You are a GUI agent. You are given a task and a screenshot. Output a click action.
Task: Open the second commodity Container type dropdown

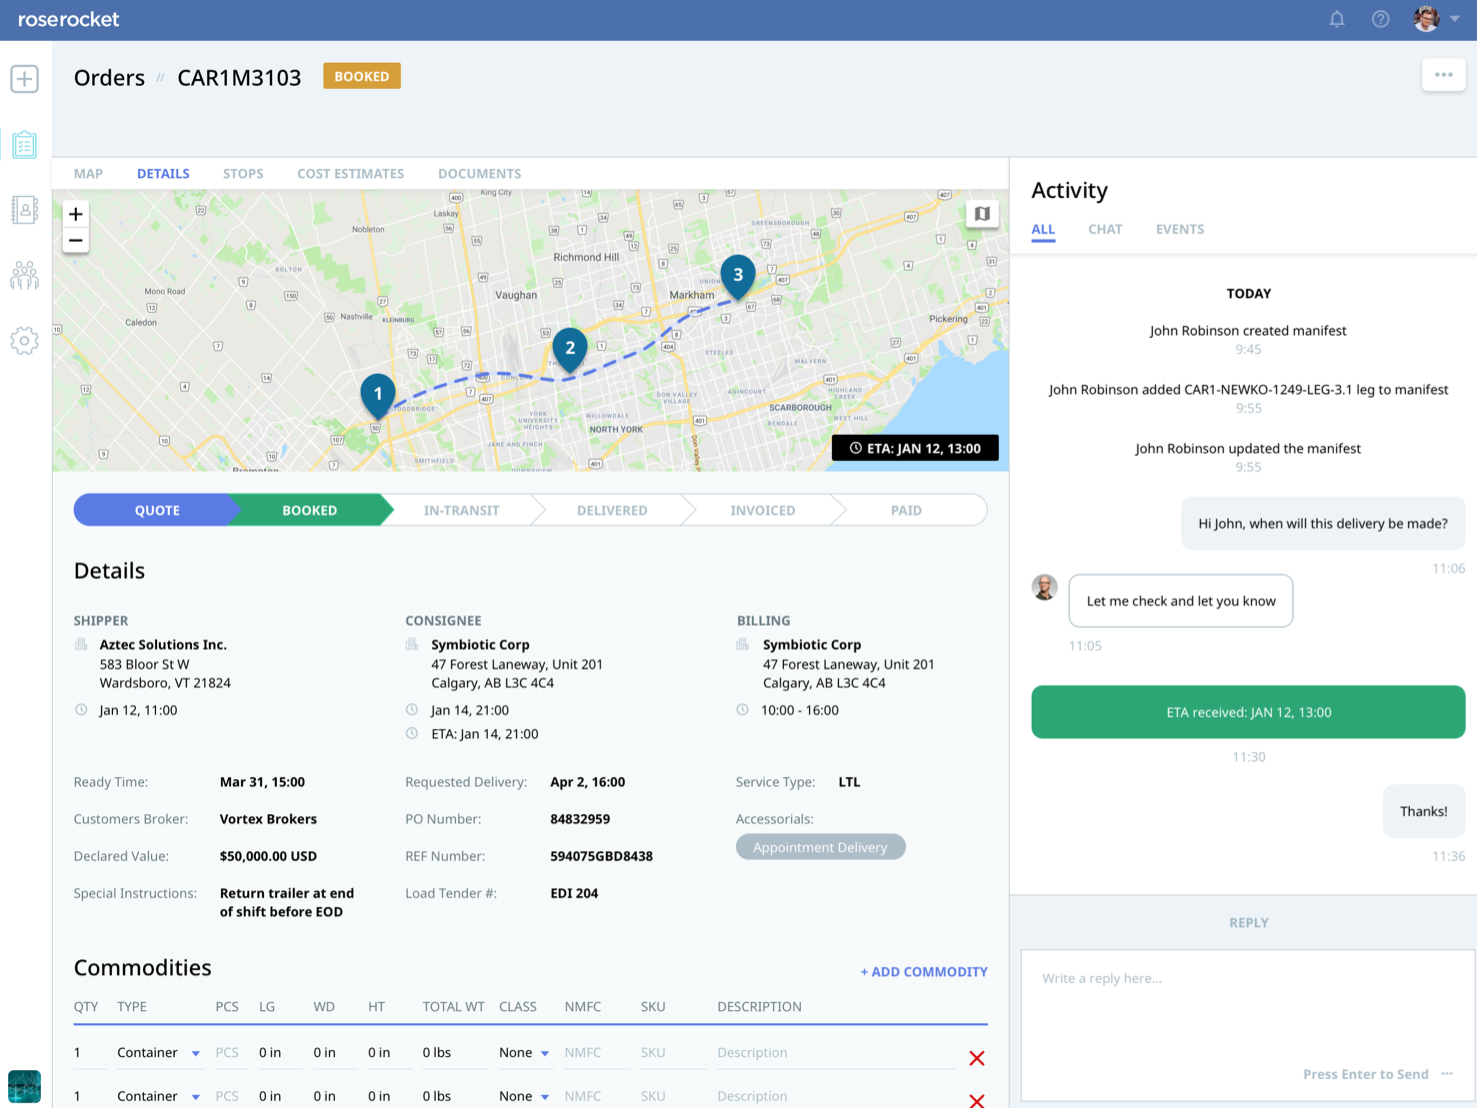point(158,1096)
